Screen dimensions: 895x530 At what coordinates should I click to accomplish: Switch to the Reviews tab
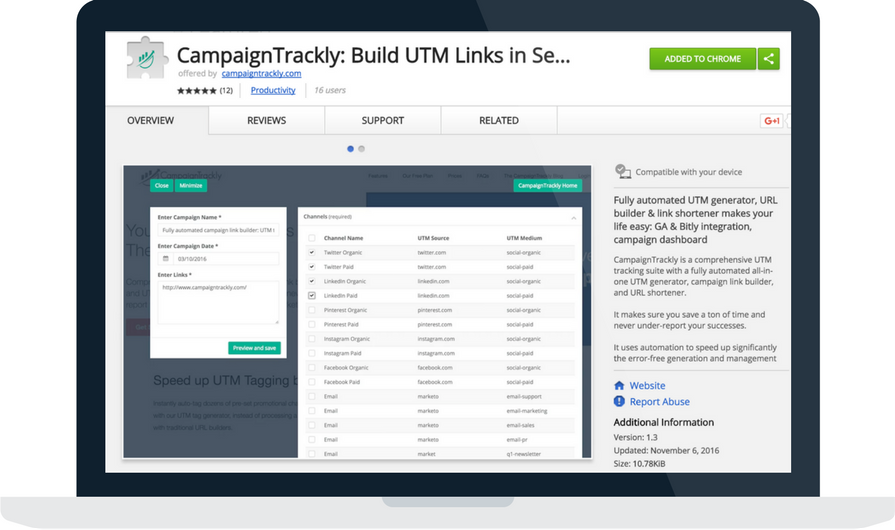coord(267,120)
